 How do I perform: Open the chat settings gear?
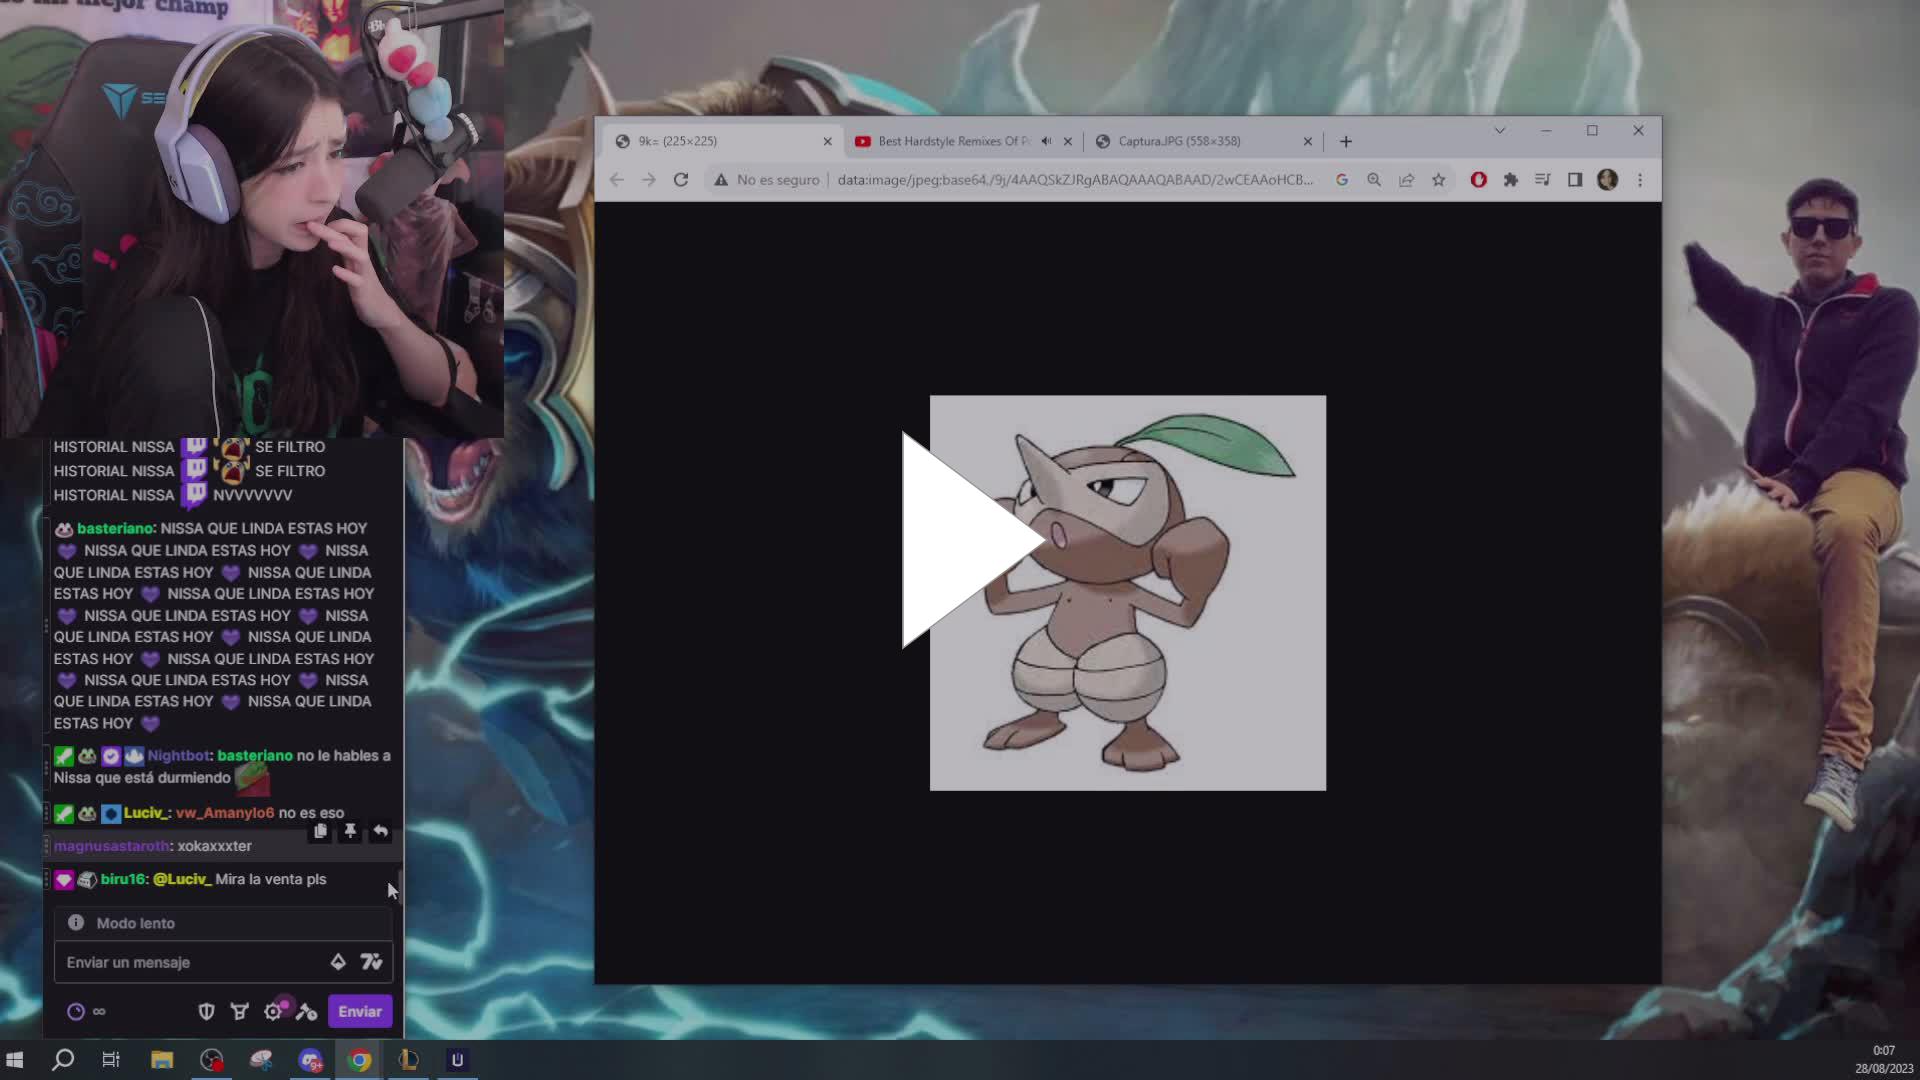(273, 1011)
